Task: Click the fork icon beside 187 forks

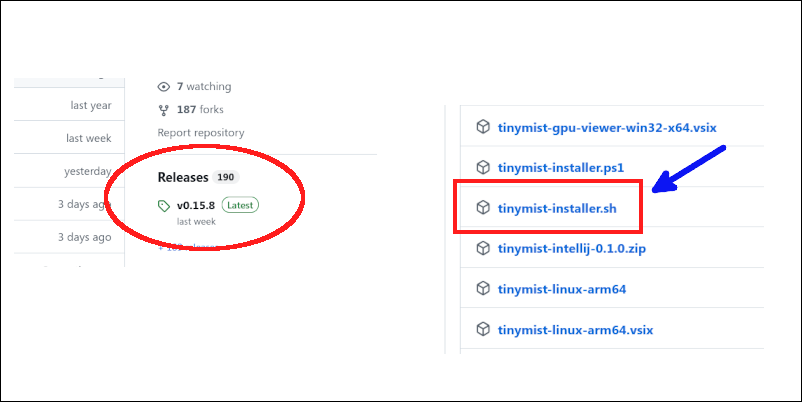Action: (164, 109)
